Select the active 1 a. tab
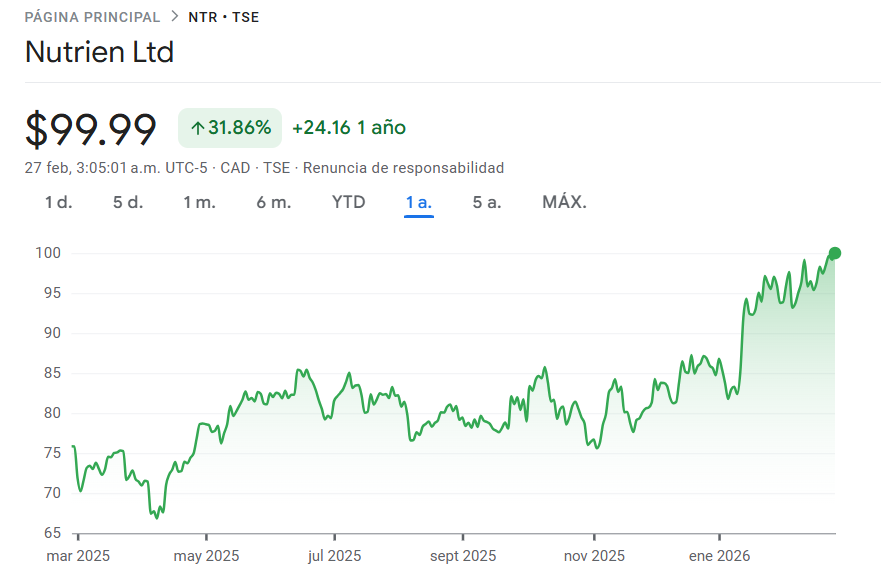 click(x=419, y=202)
